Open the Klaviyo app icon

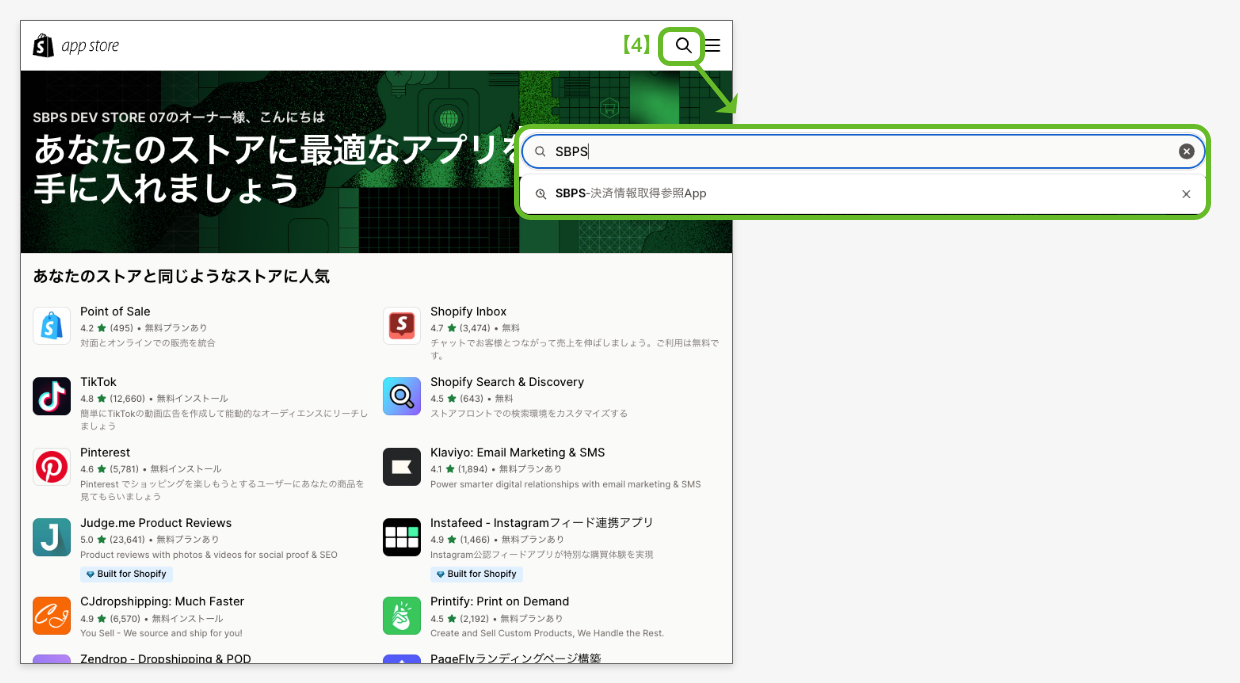click(402, 467)
